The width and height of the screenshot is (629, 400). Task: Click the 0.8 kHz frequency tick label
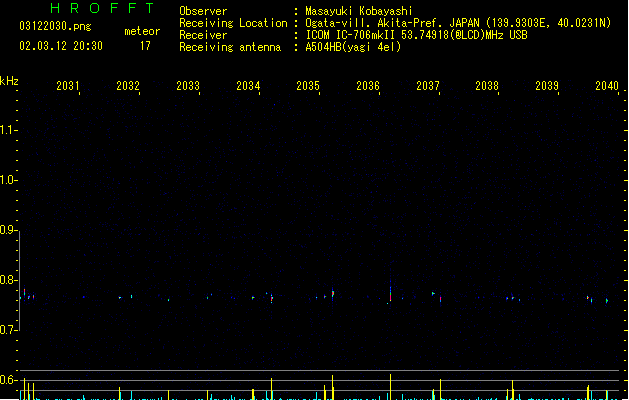point(8,280)
